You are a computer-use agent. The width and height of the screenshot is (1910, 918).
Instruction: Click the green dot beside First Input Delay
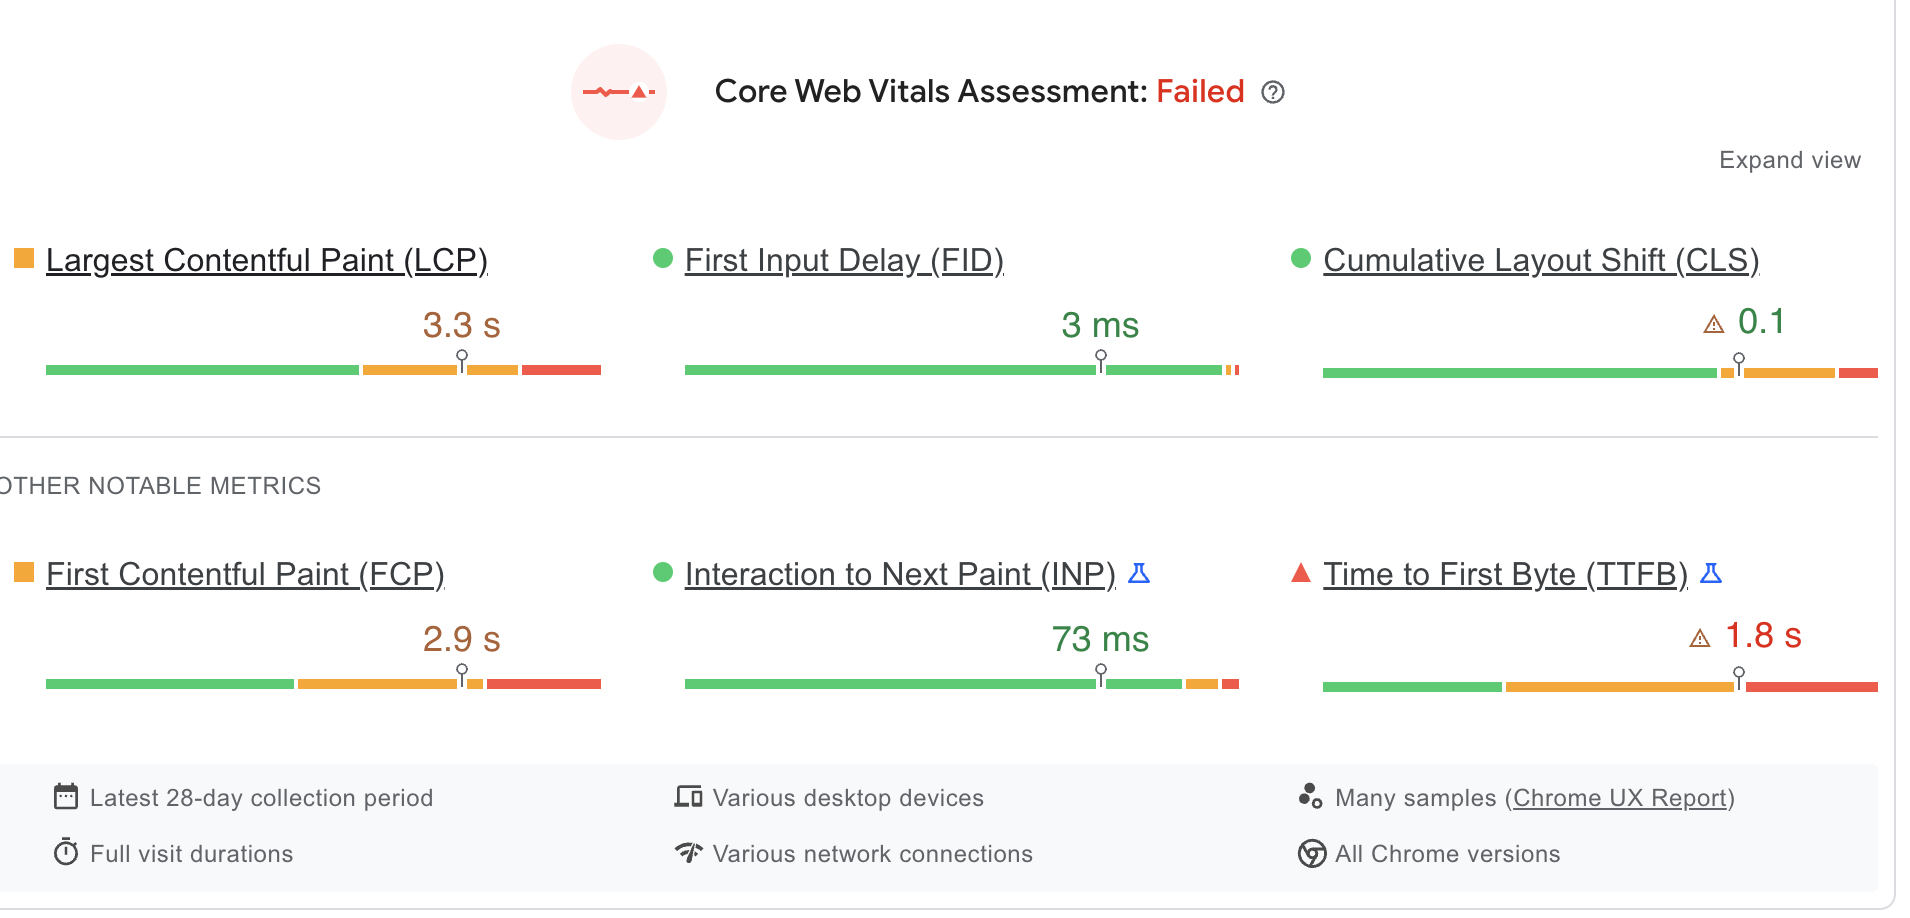(662, 258)
